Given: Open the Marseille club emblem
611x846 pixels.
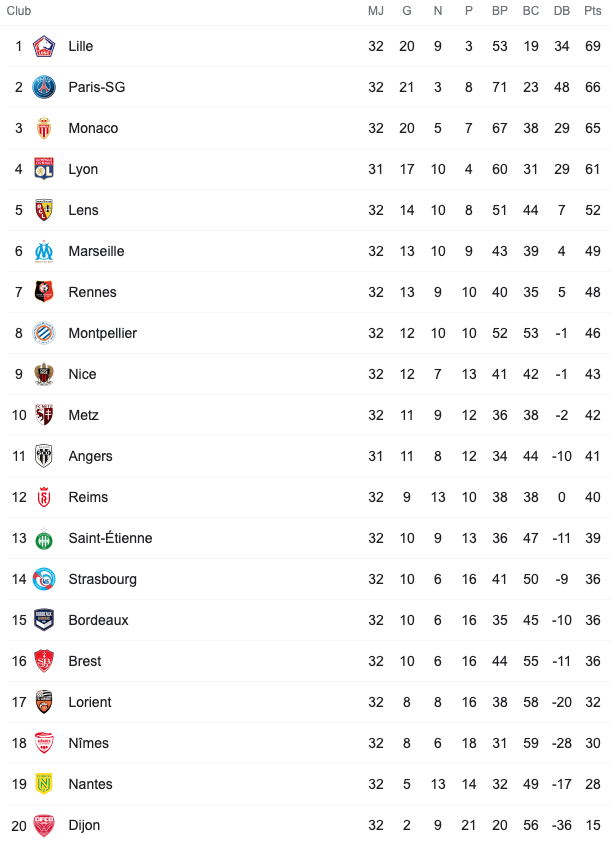Looking at the screenshot, I should click(x=44, y=251).
